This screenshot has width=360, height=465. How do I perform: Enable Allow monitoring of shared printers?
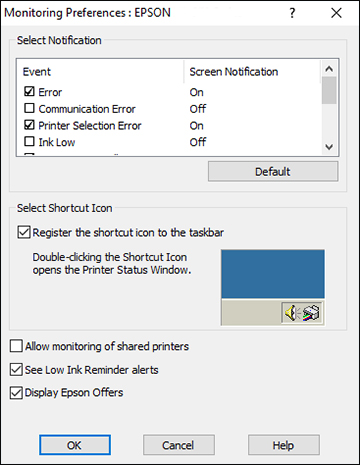[x=16, y=346]
